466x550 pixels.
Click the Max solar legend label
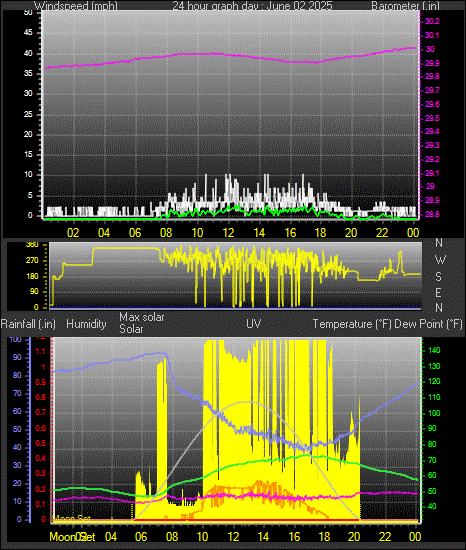[142, 317]
